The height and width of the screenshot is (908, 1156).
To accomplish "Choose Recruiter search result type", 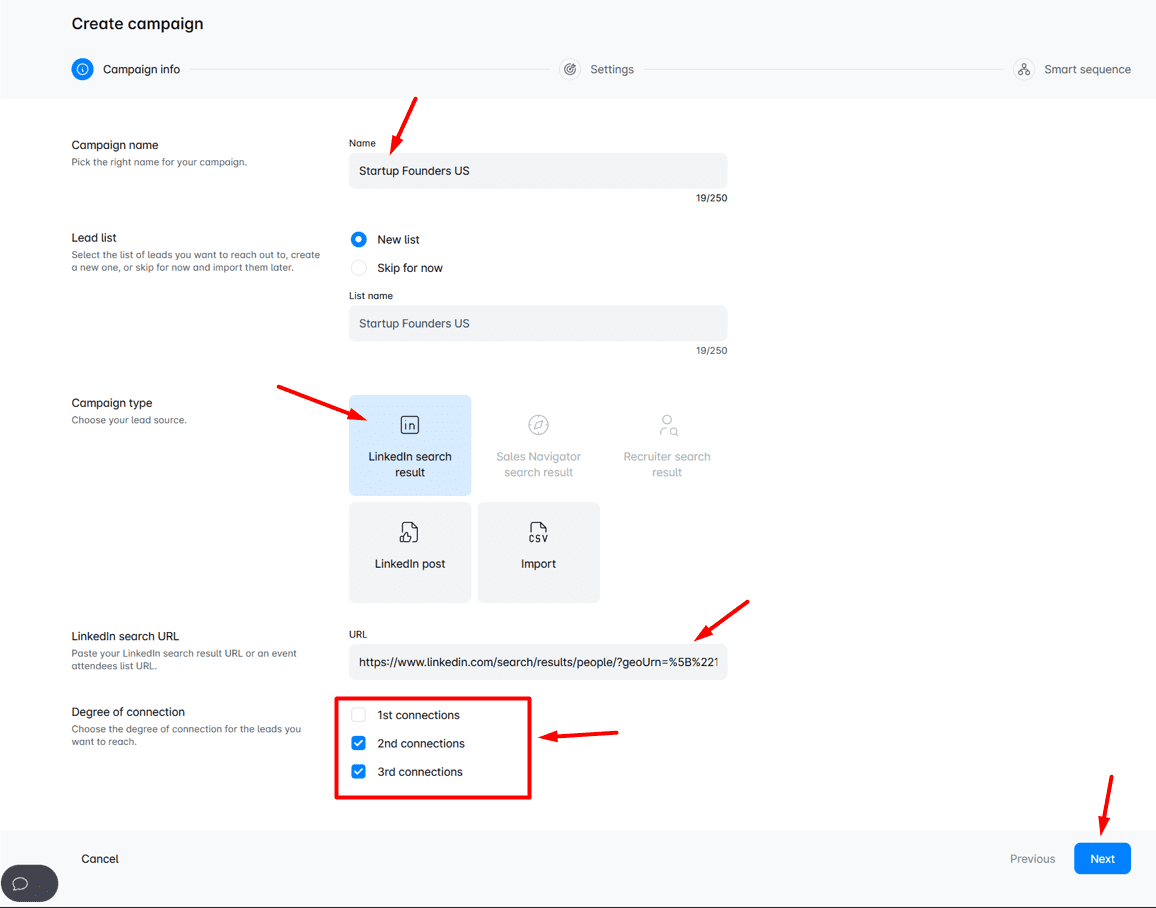I will click(667, 445).
